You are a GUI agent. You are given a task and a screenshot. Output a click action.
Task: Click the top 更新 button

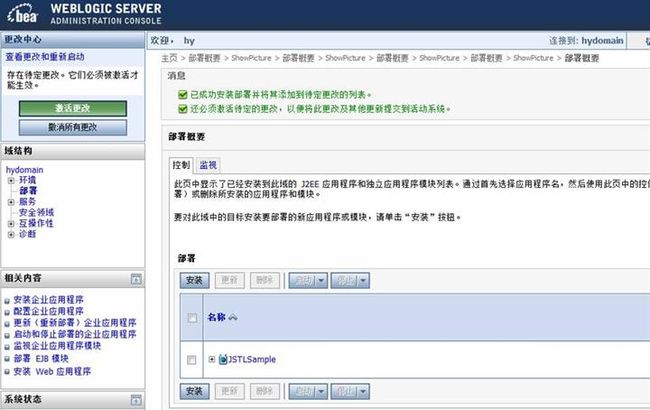(x=230, y=280)
